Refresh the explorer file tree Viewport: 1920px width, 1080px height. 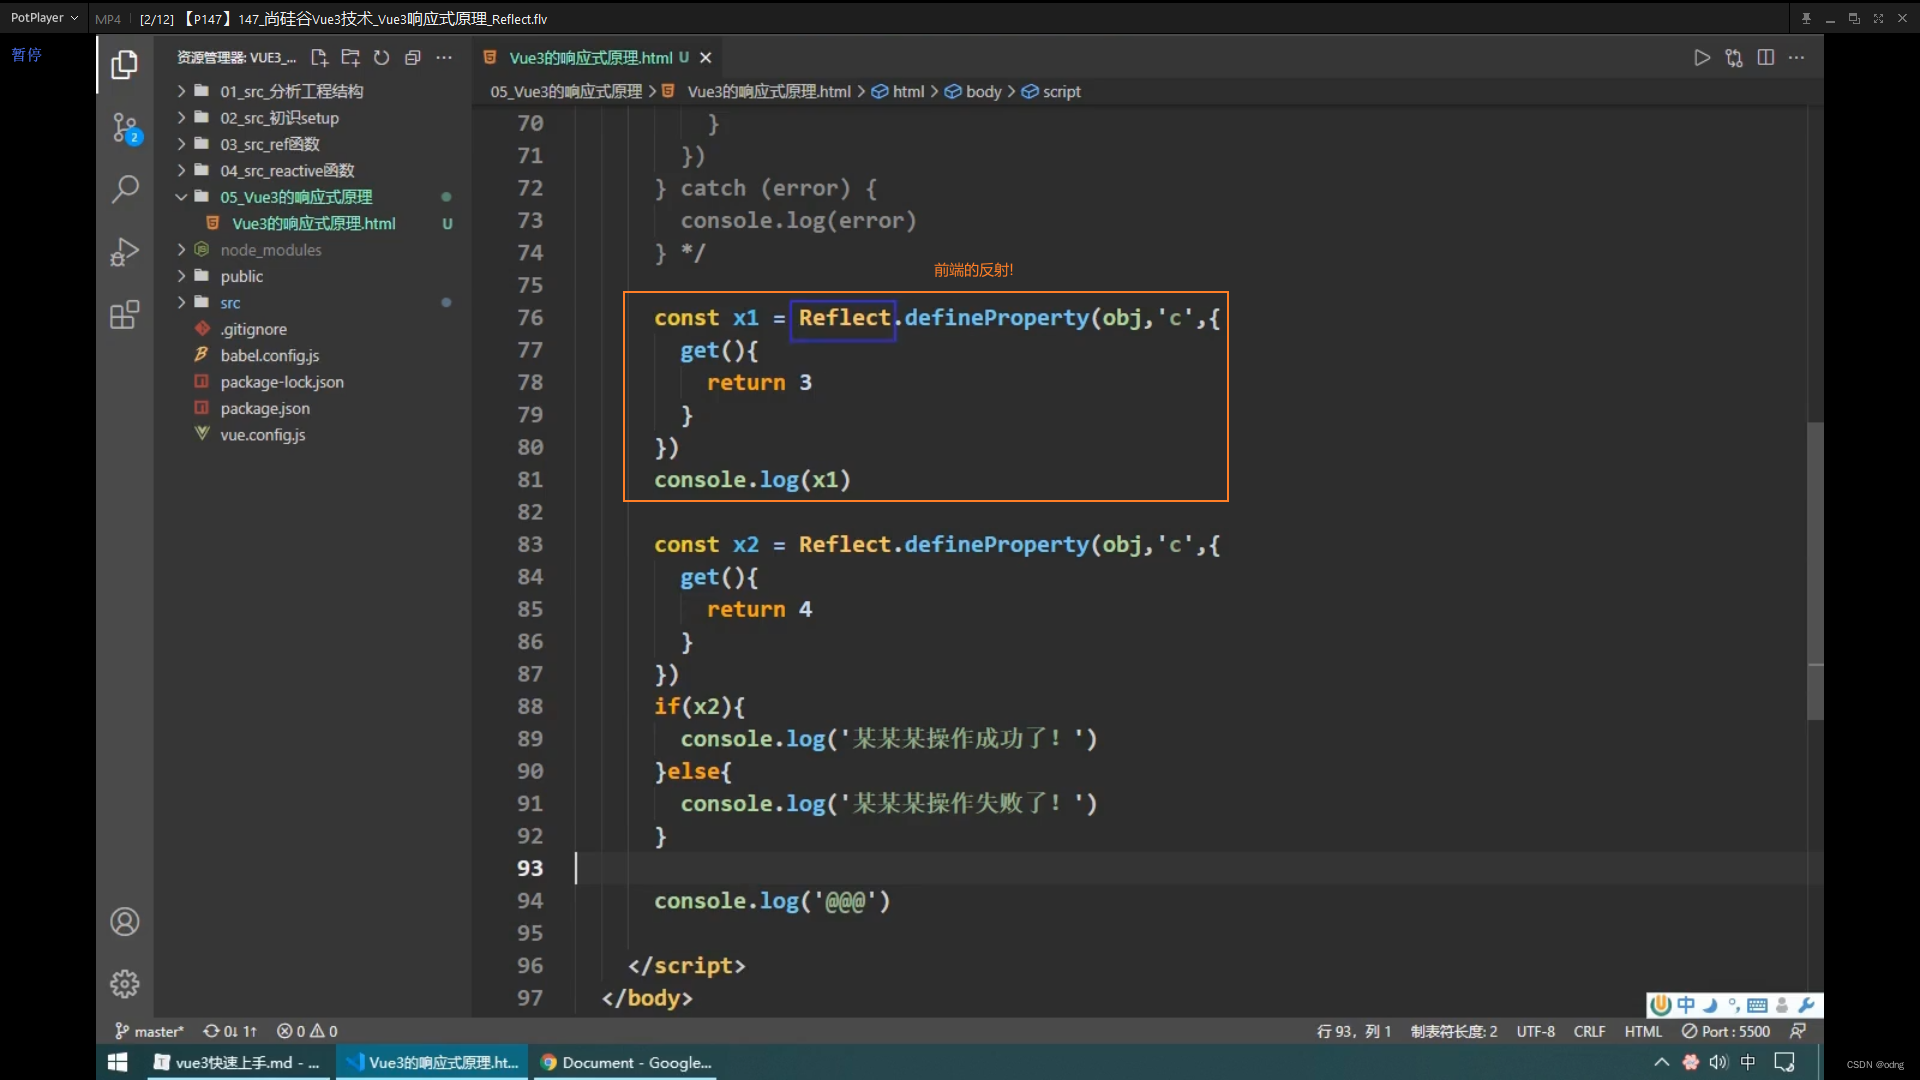[x=381, y=58]
